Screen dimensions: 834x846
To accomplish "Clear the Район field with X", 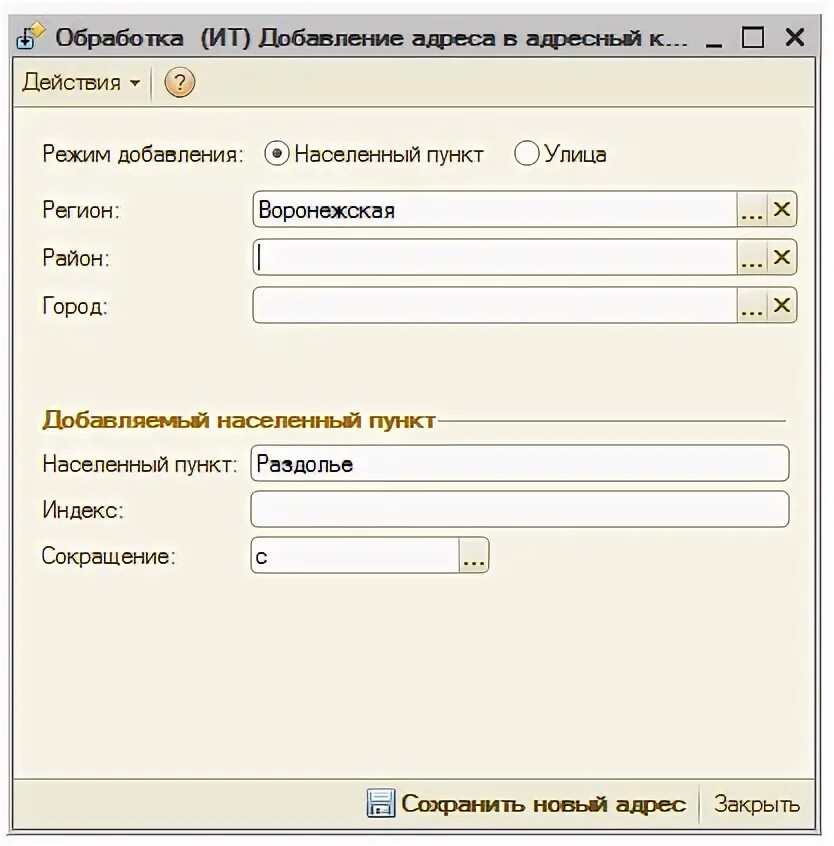I will [x=782, y=257].
